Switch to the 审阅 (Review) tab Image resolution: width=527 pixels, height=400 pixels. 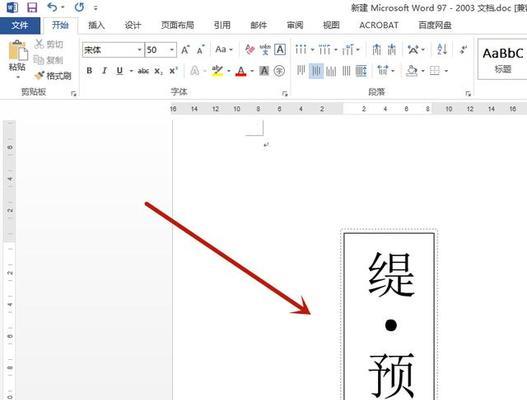click(x=295, y=25)
